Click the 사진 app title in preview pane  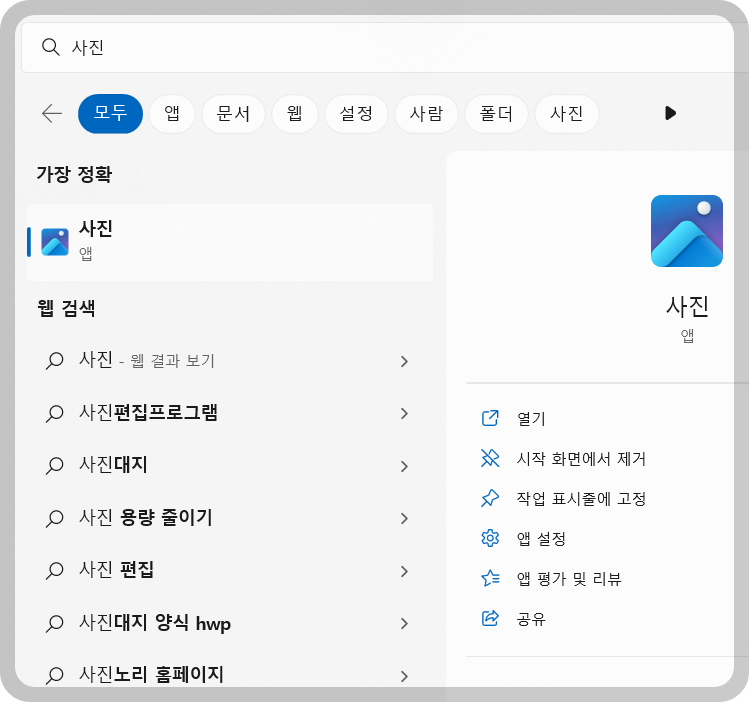point(687,306)
